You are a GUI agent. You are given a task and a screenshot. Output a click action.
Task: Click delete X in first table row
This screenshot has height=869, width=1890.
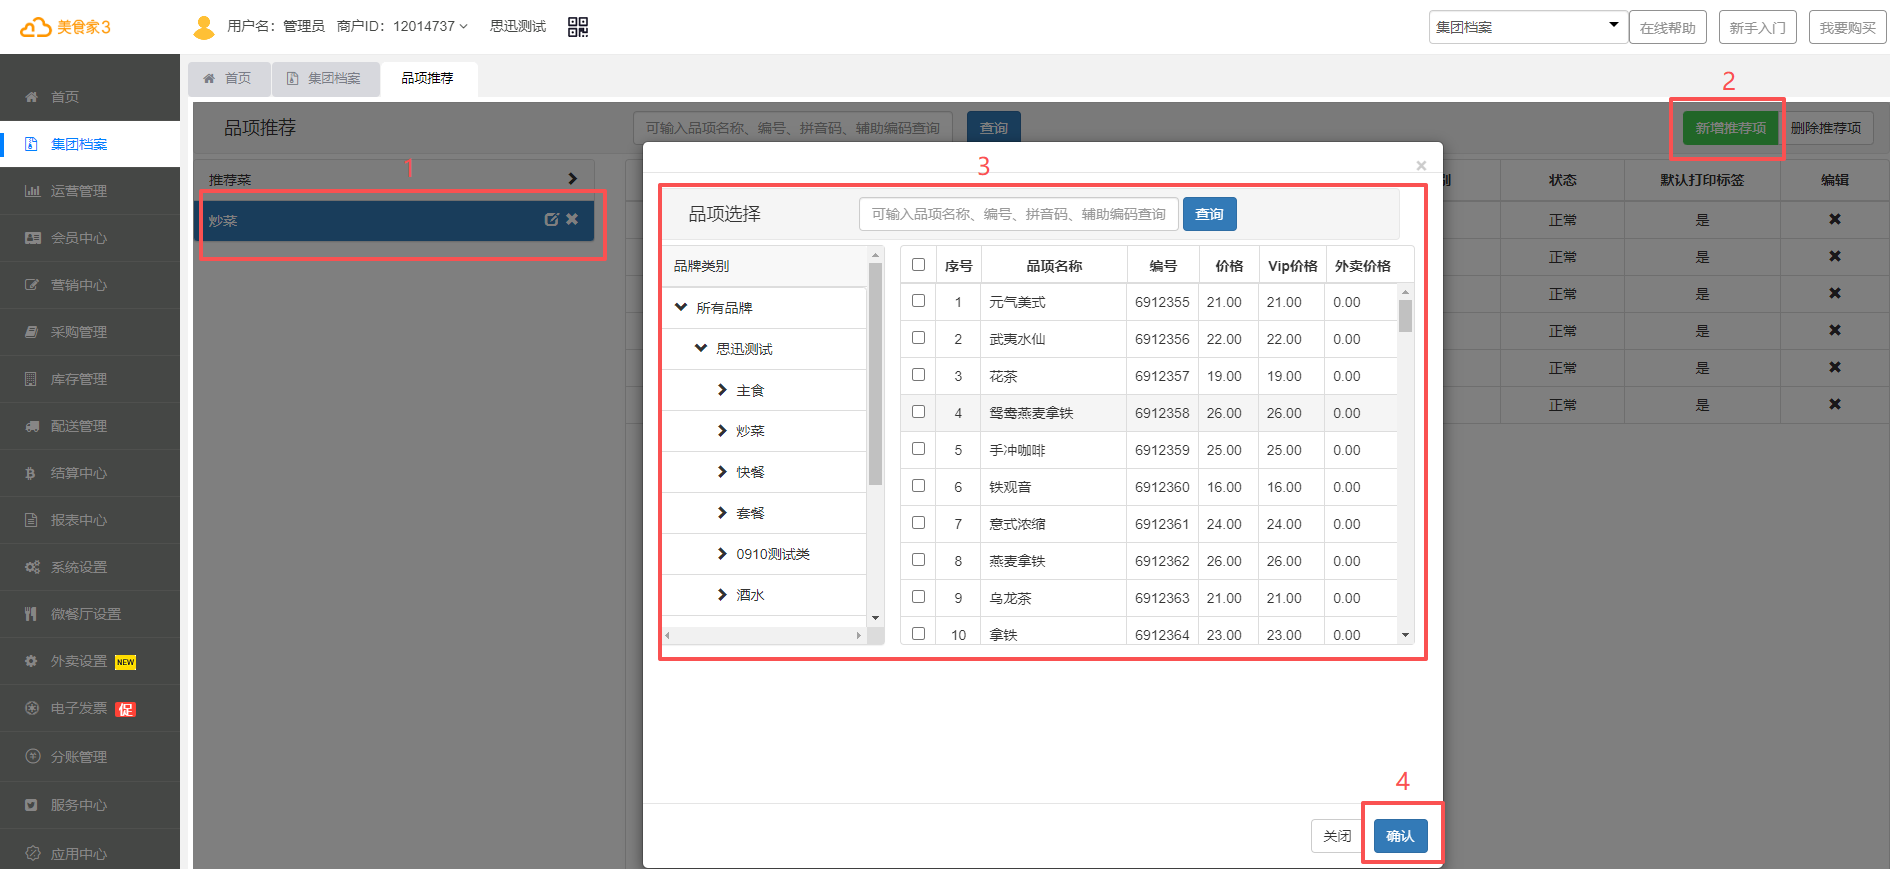1835,220
